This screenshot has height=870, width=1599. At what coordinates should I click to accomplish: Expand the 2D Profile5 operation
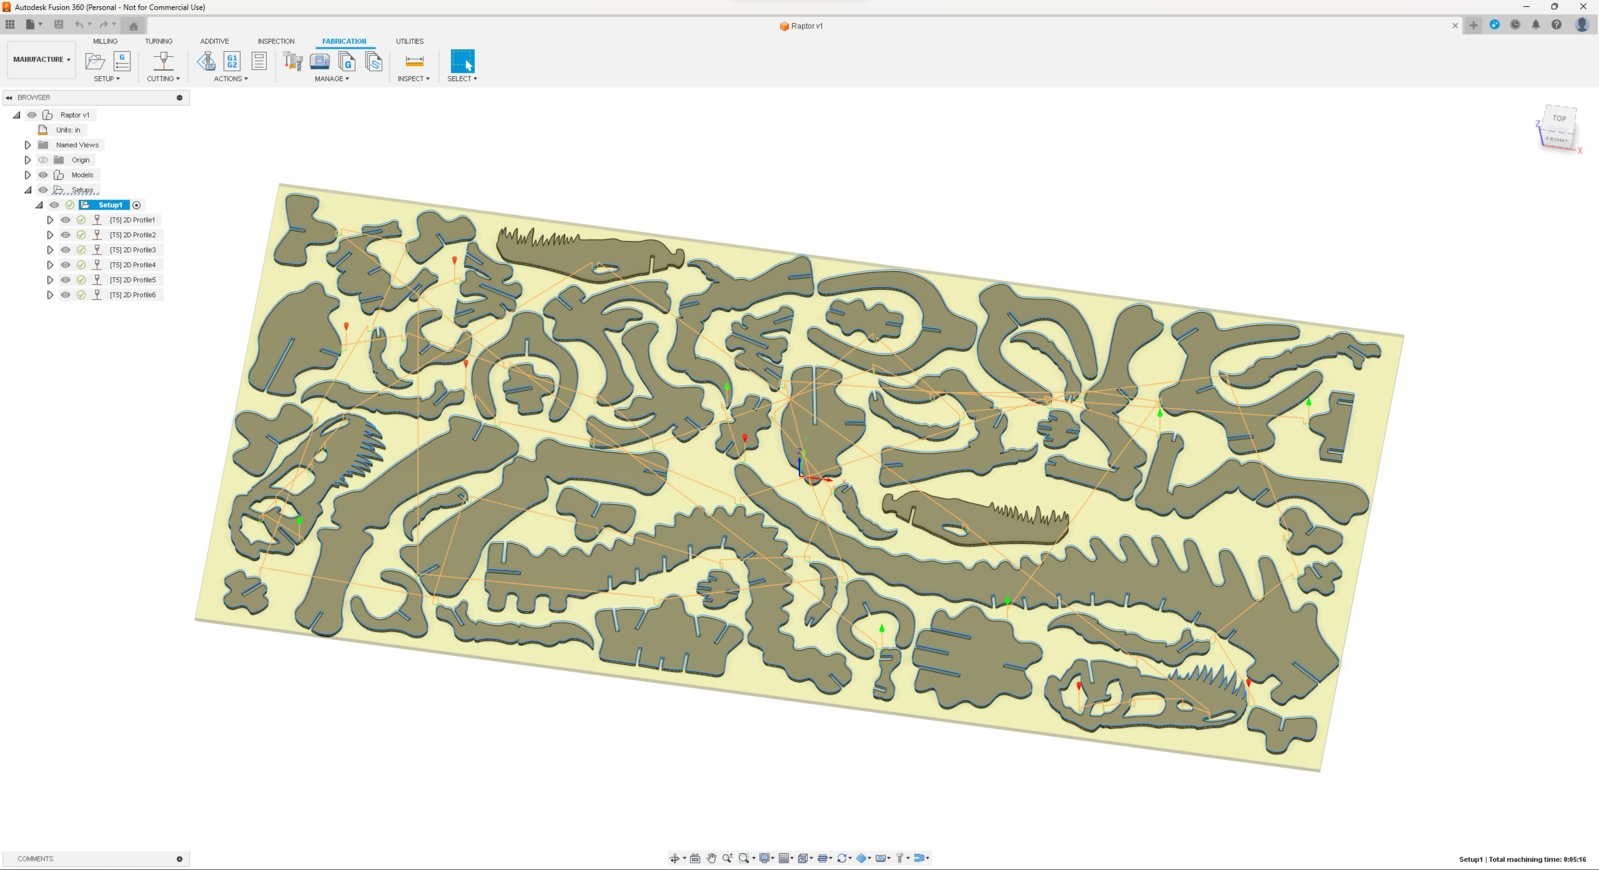(x=50, y=280)
